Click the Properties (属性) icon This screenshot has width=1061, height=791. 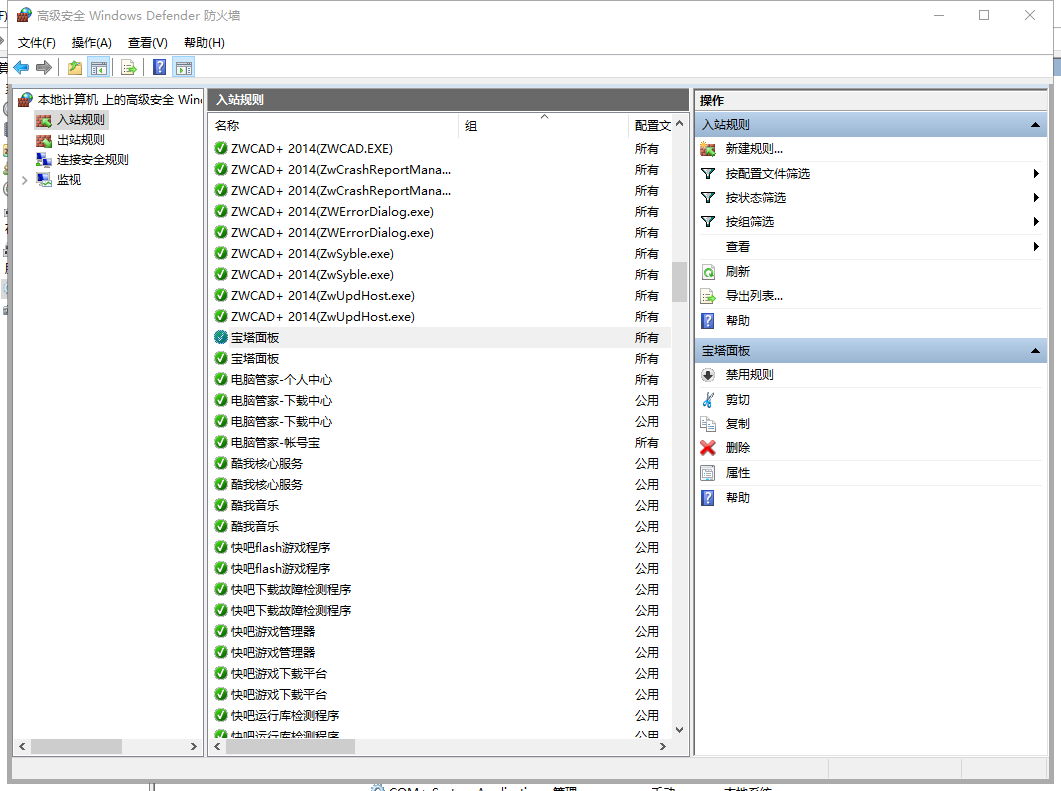(708, 473)
